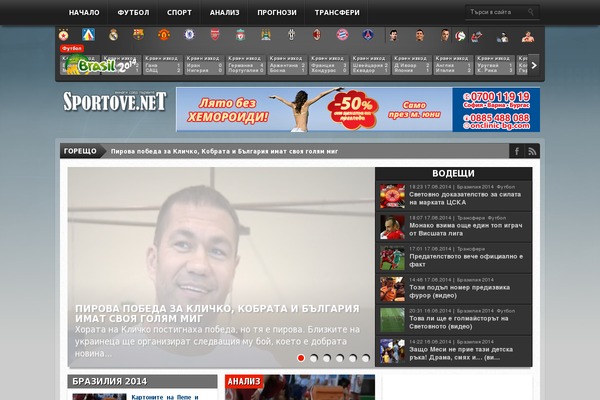The width and height of the screenshot is (600, 400).
Task: Open the article about силата на марката ЦСКА
Action: (465, 198)
